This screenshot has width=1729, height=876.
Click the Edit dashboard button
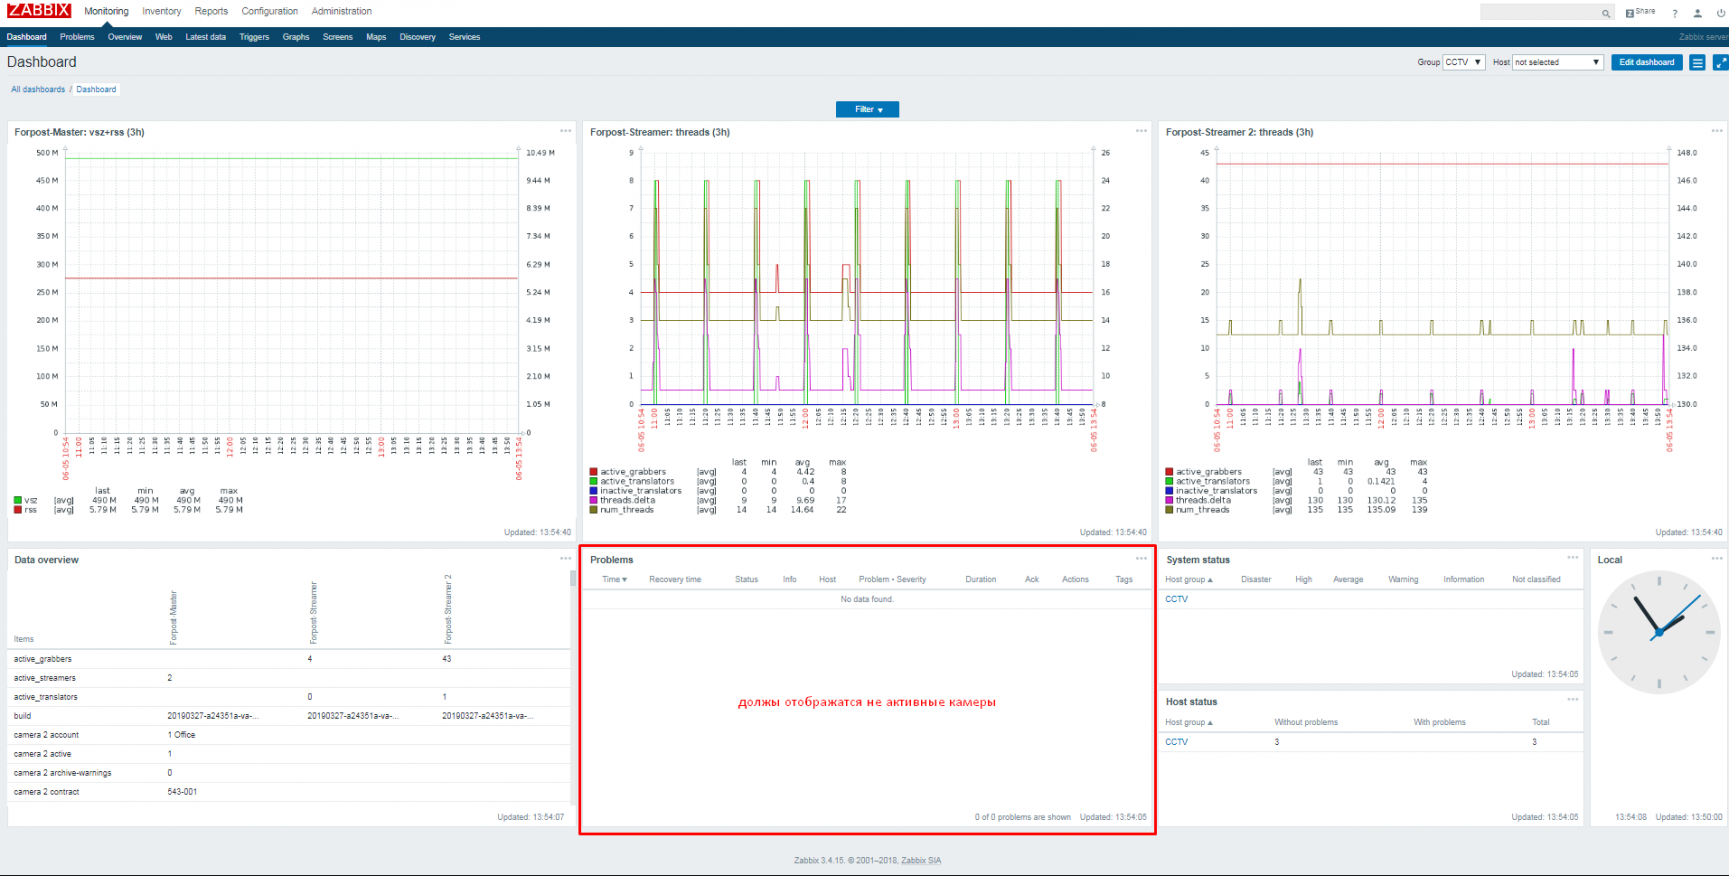1646,62
